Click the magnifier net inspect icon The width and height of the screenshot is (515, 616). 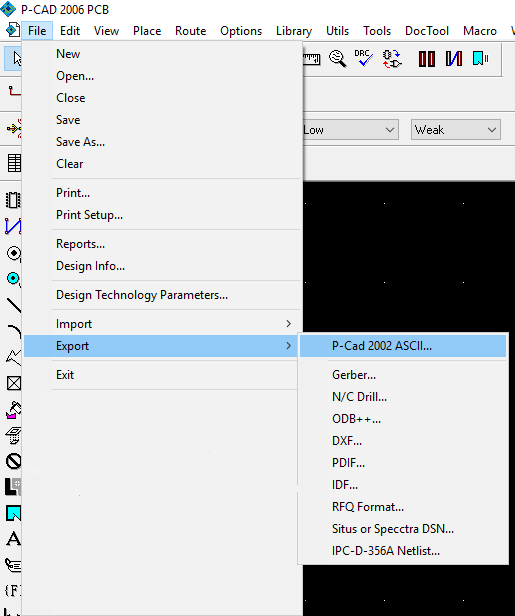click(337, 59)
